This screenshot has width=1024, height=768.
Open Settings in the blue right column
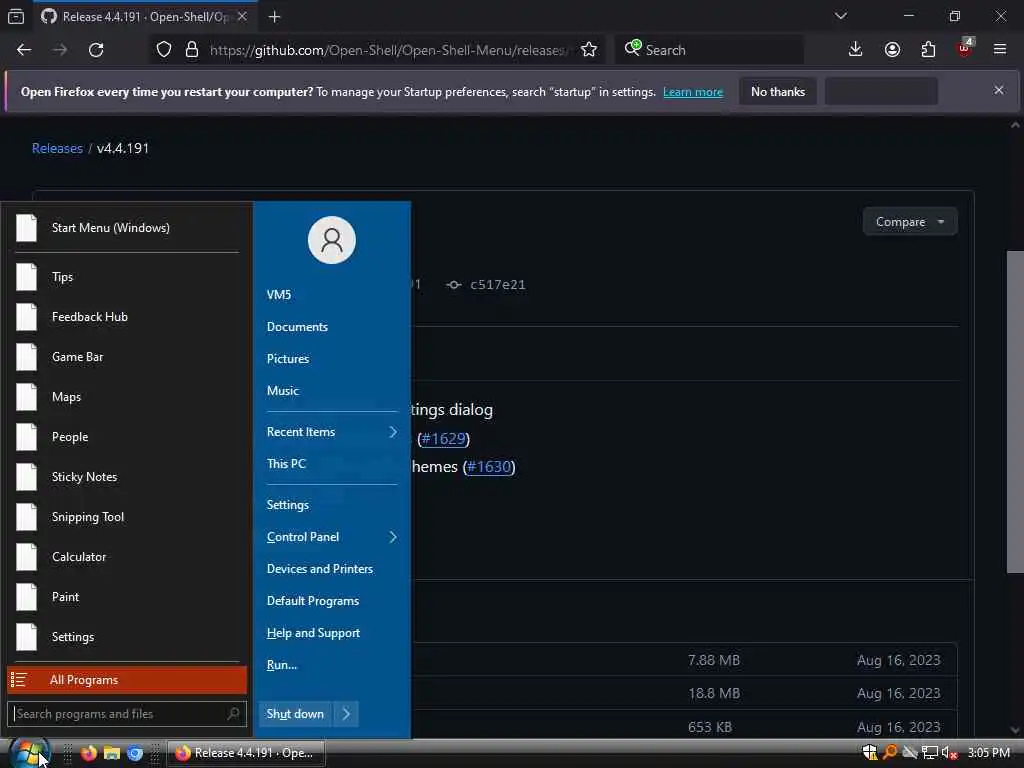[x=332, y=505]
